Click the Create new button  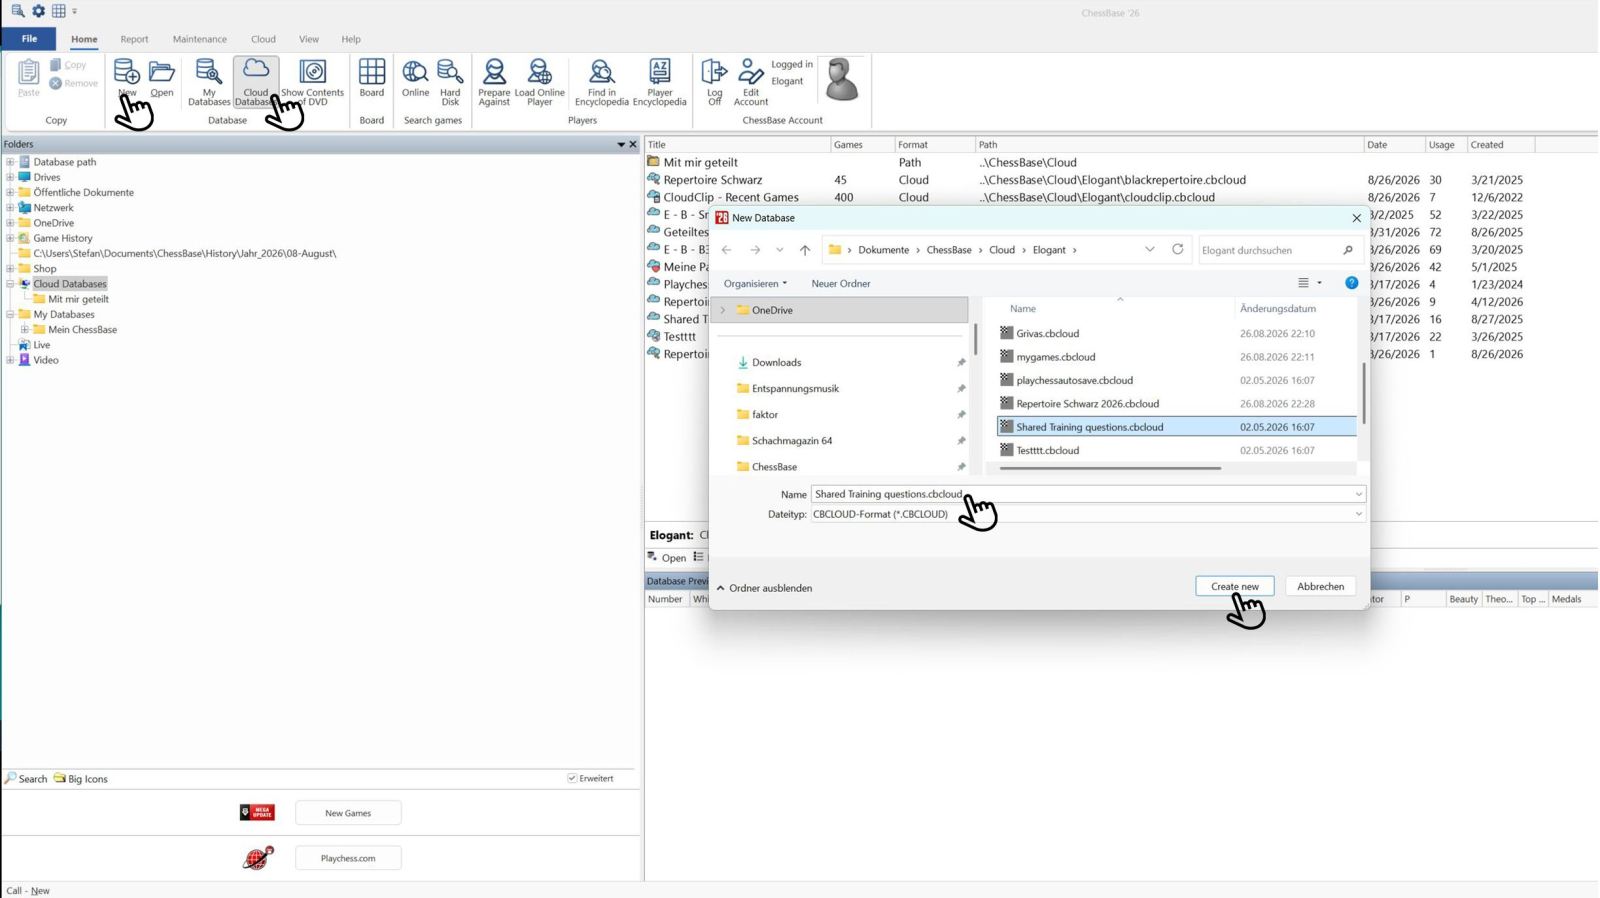tap(1235, 586)
